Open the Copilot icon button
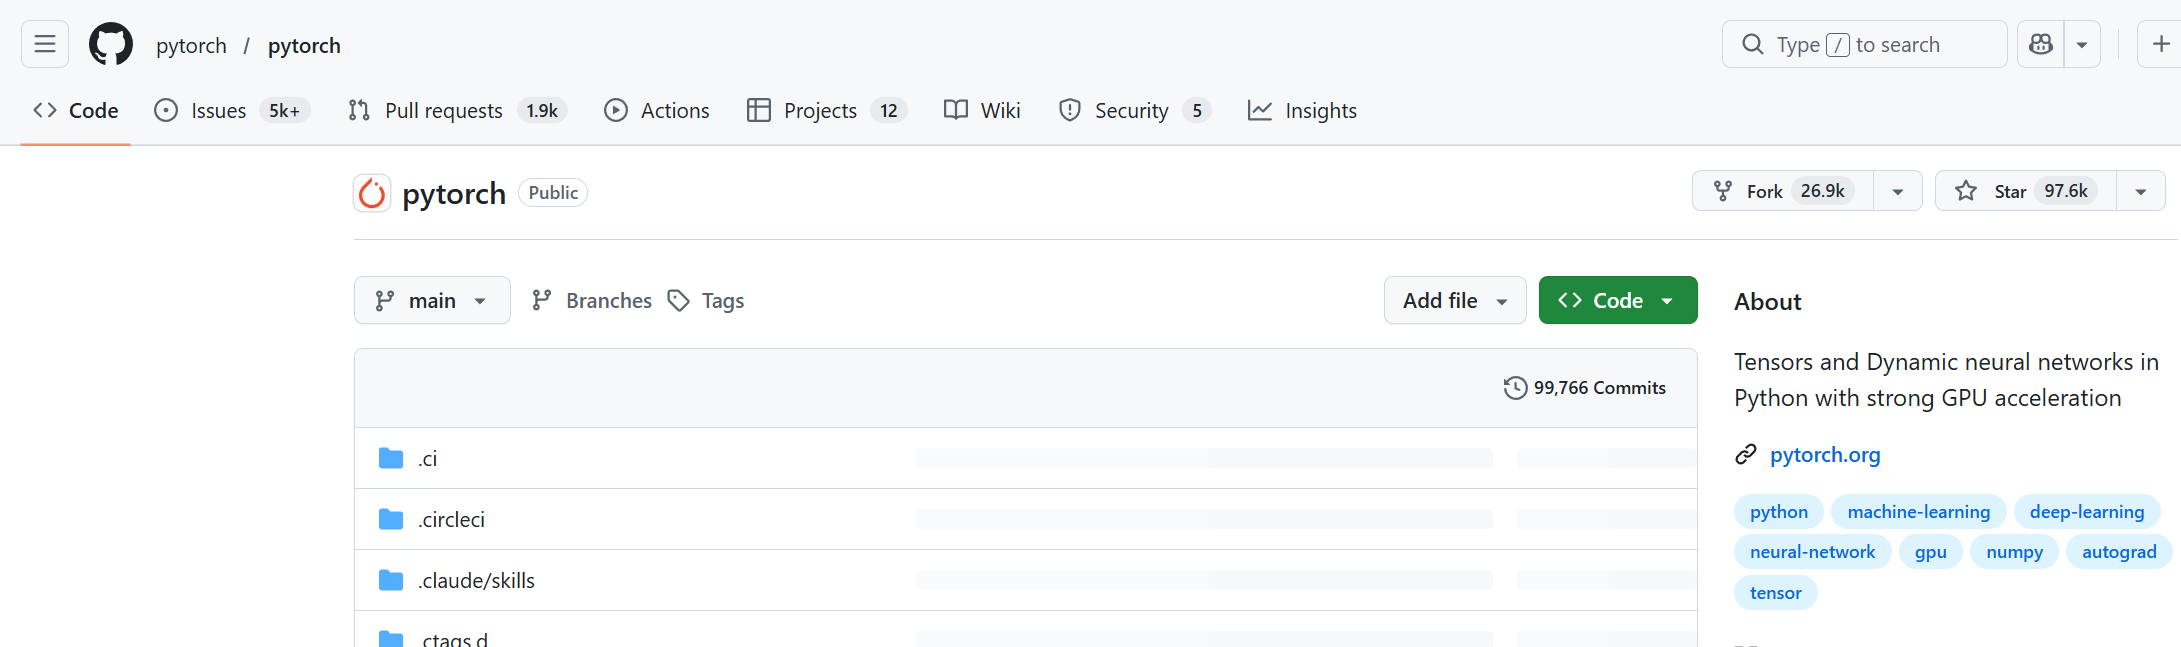 tap(2041, 44)
